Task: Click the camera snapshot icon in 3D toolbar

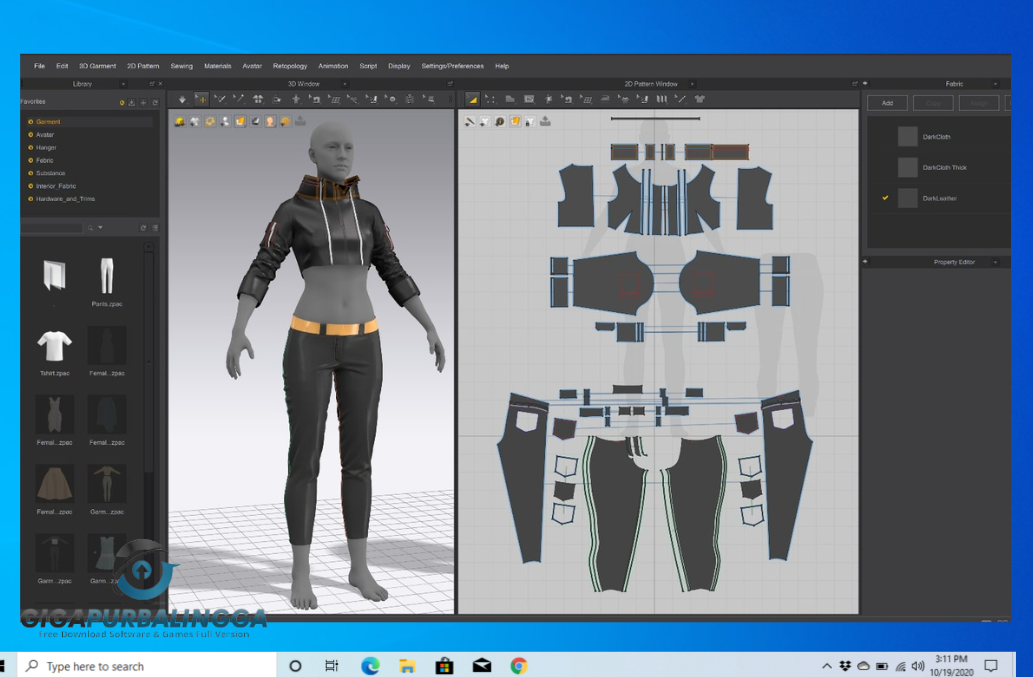Action: coord(277,99)
